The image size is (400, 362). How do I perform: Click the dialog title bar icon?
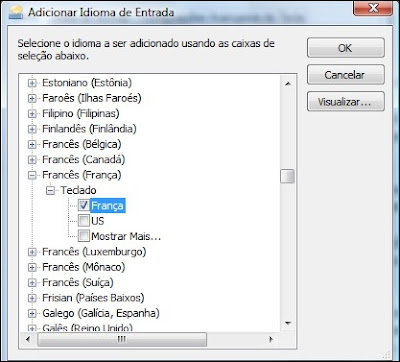point(16,13)
